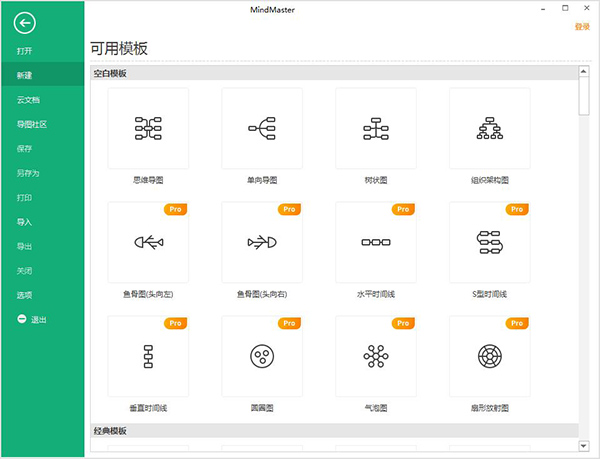600x459 pixels.
Task: Click scrollbar up arrow in template list
Action: [584, 72]
